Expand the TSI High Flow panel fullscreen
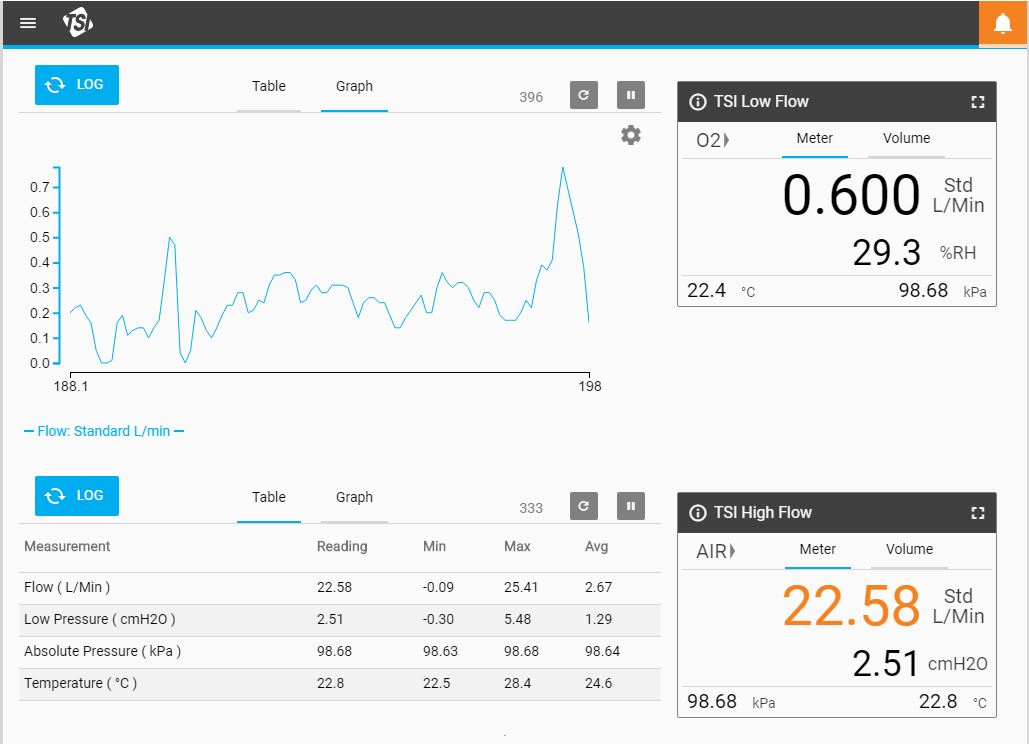 click(x=977, y=513)
